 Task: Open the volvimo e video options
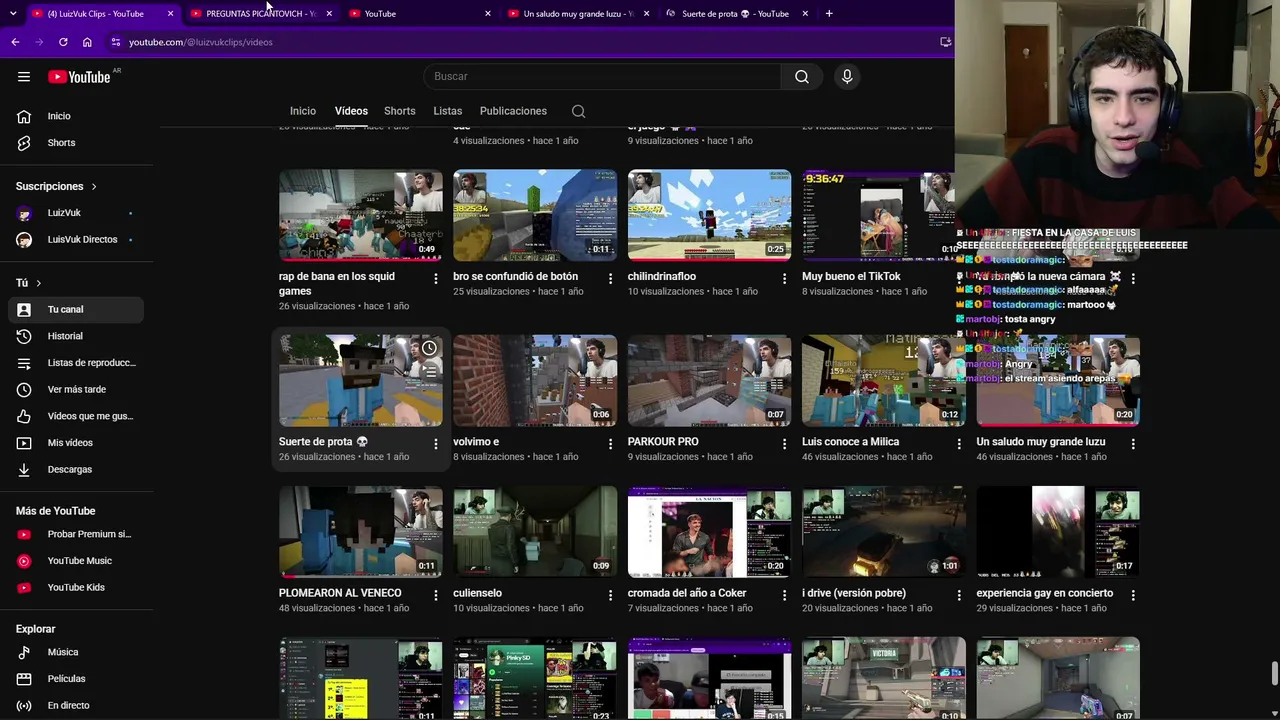pos(610,443)
